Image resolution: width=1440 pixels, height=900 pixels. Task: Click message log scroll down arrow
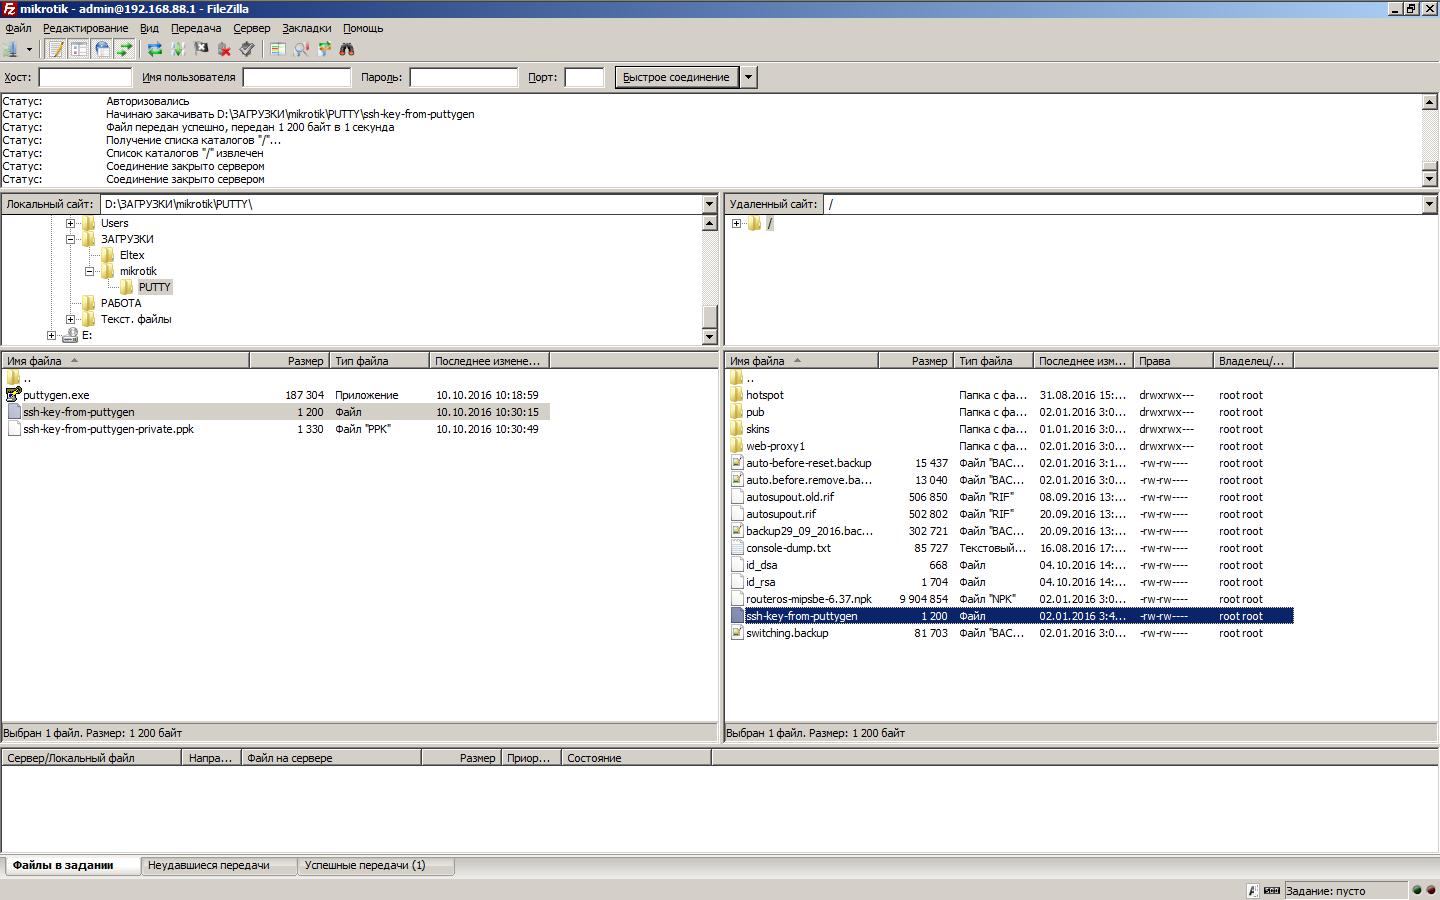click(1429, 179)
